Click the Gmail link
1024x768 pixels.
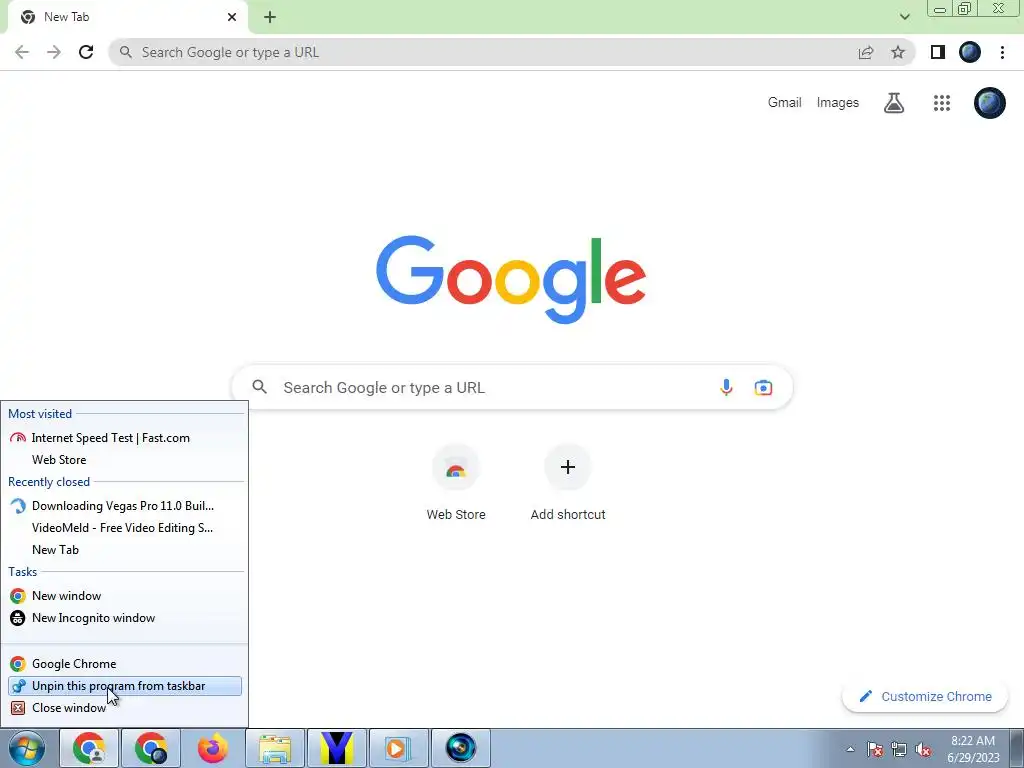[784, 103]
